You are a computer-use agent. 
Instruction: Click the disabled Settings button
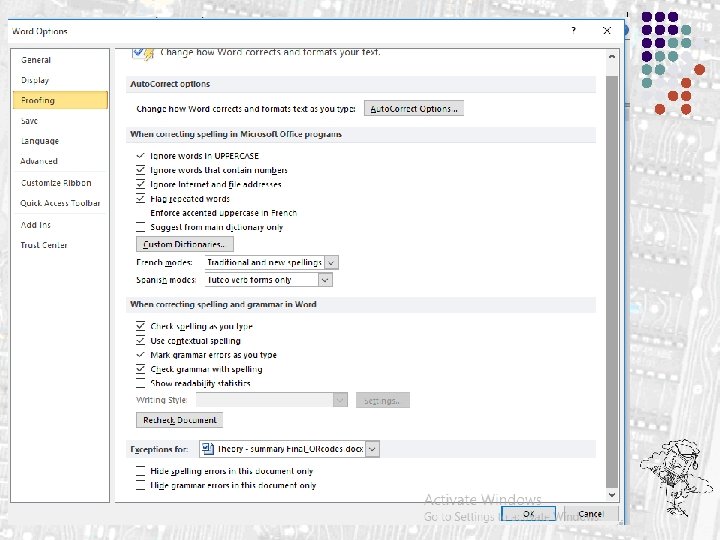tap(382, 400)
